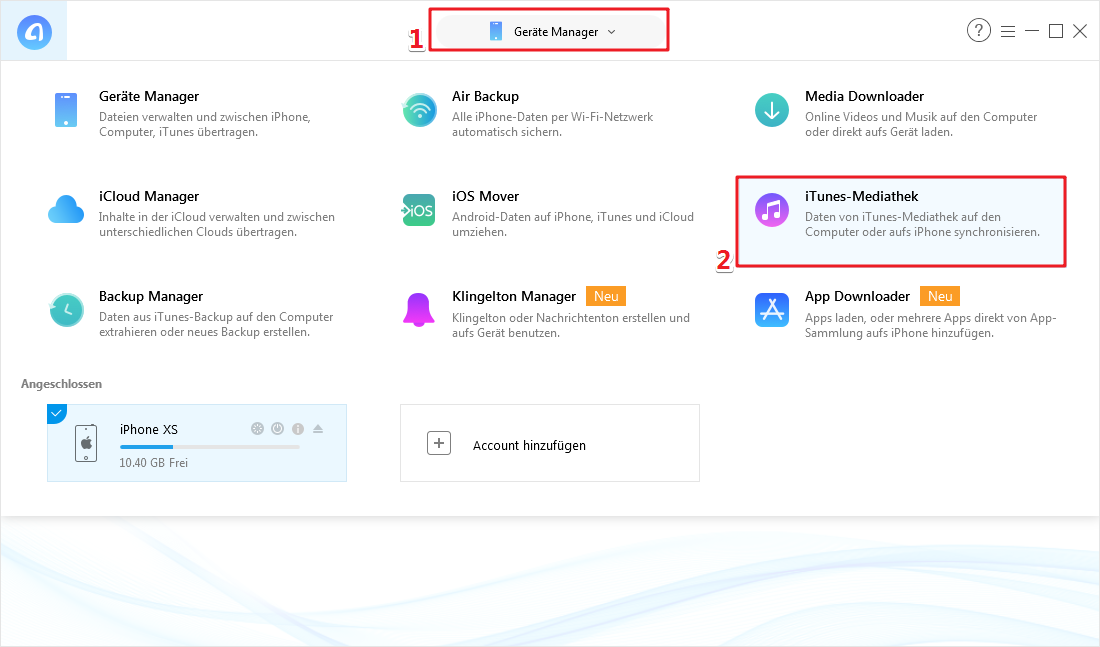Minimize the AnyTrans window

pyautogui.click(x=1032, y=31)
